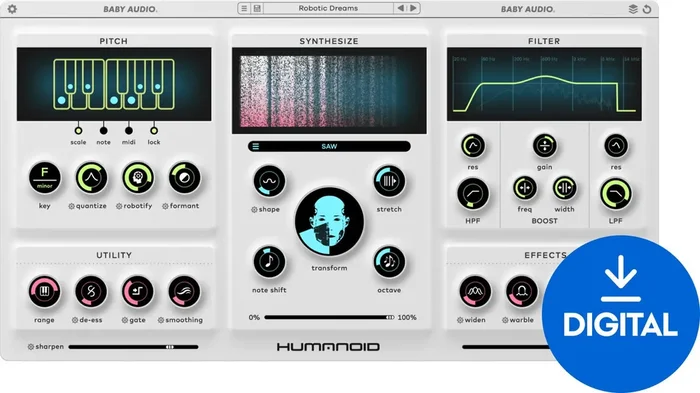Click the sharpen slider handle

point(170,347)
